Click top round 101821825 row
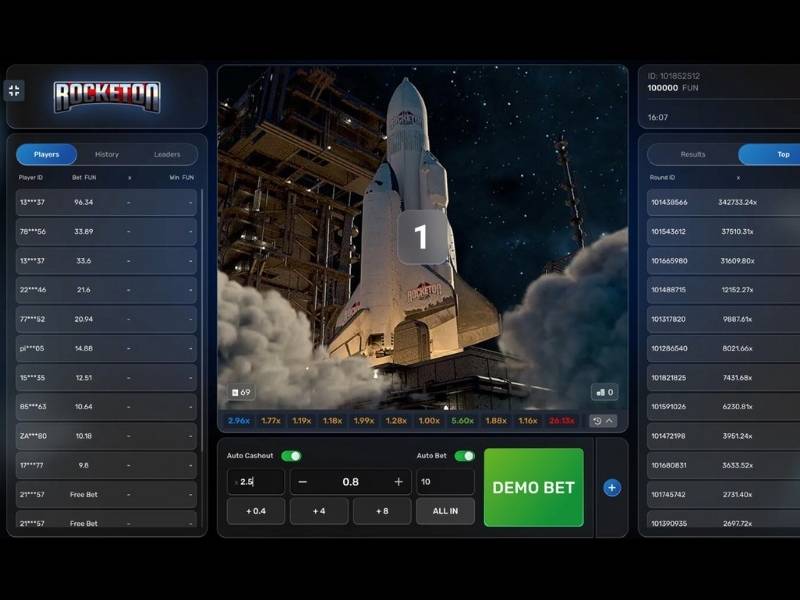Screen dimensions: 800x600 [x=723, y=378]
